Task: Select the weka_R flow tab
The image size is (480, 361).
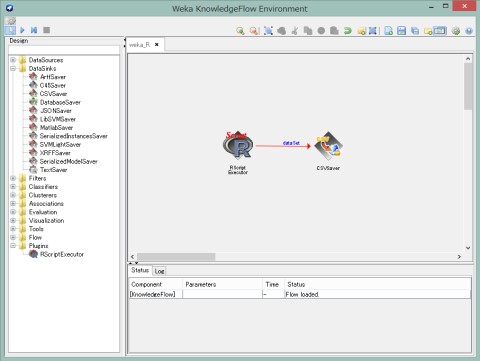Action: [140, 45]
